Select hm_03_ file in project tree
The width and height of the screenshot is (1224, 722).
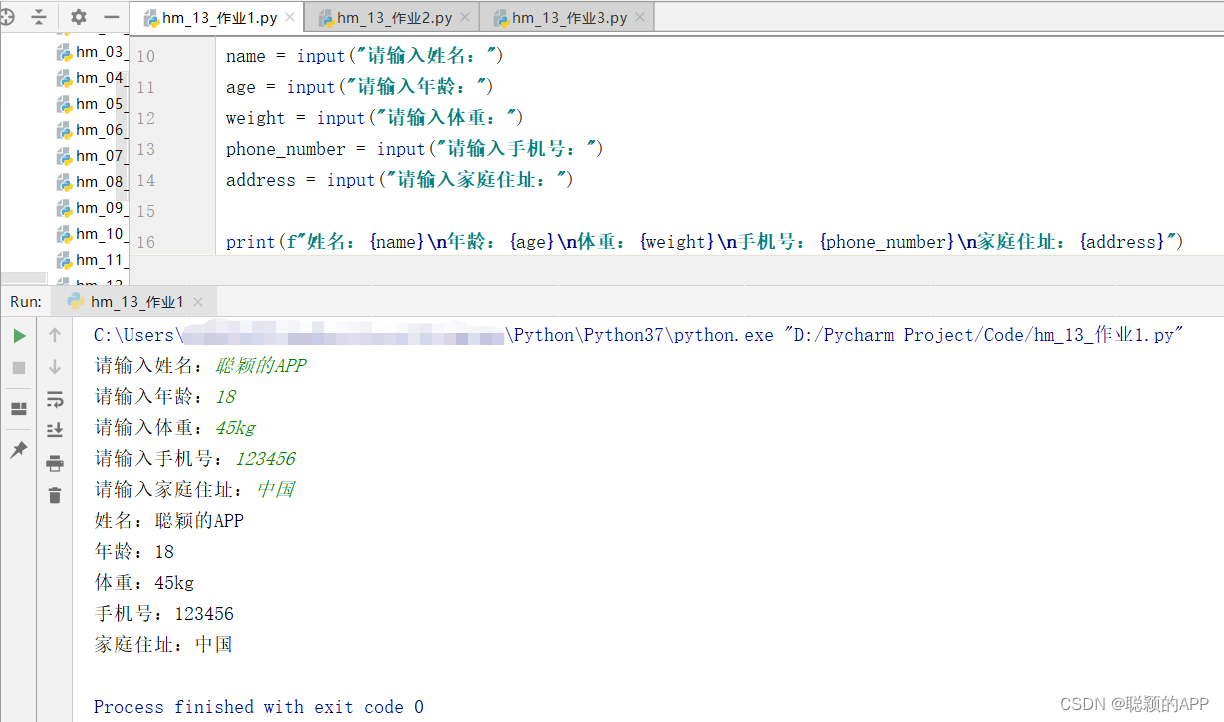91,52
